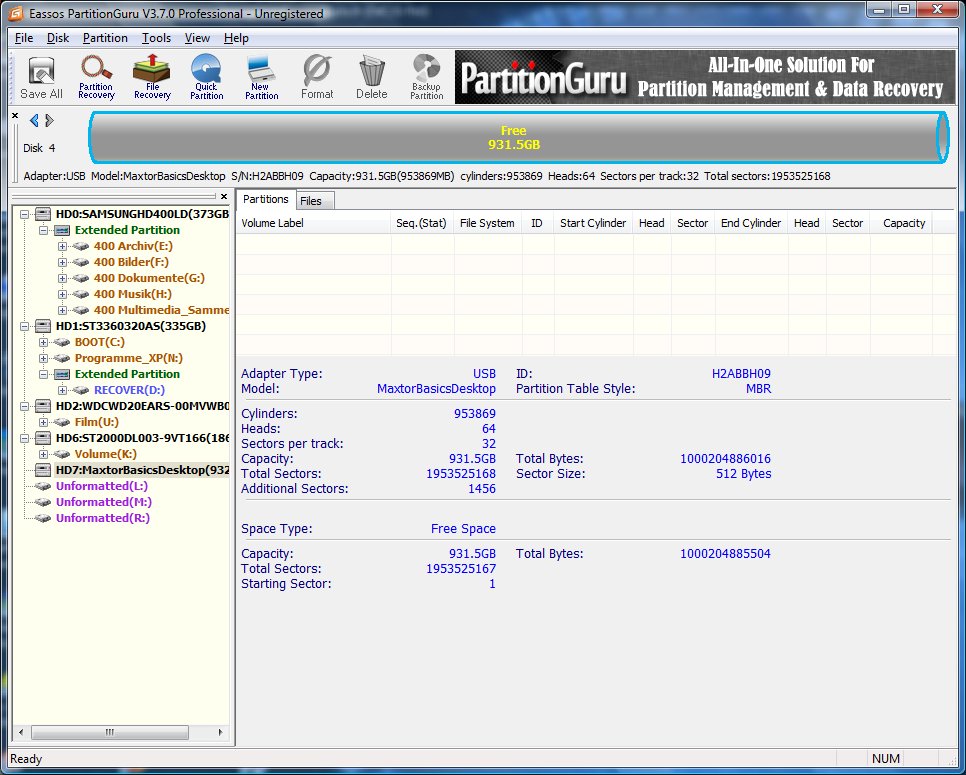Expand the Film(U:) node
966x775 pixels.
[43, 422]
